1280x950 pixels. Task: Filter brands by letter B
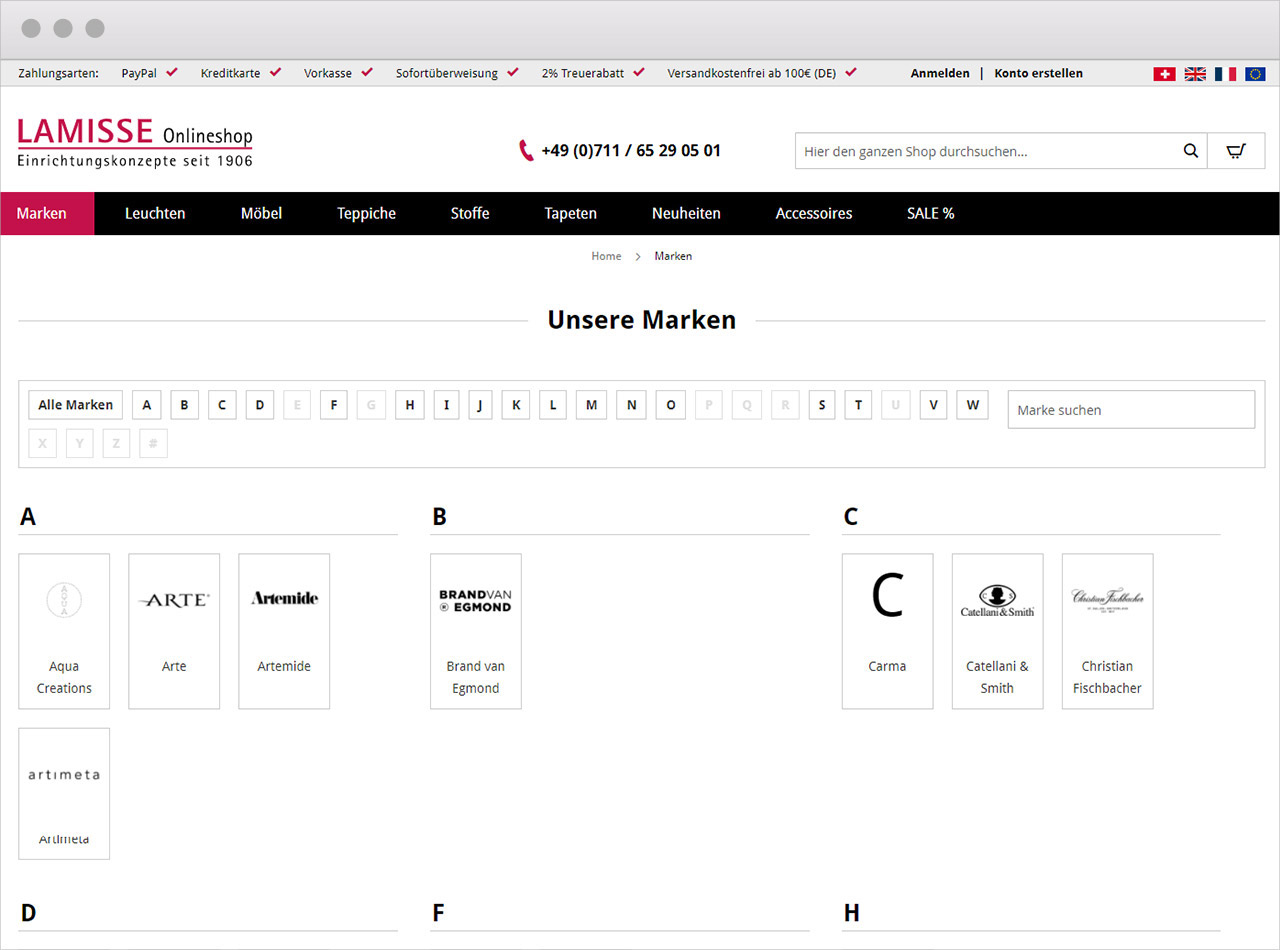point(184,405)
